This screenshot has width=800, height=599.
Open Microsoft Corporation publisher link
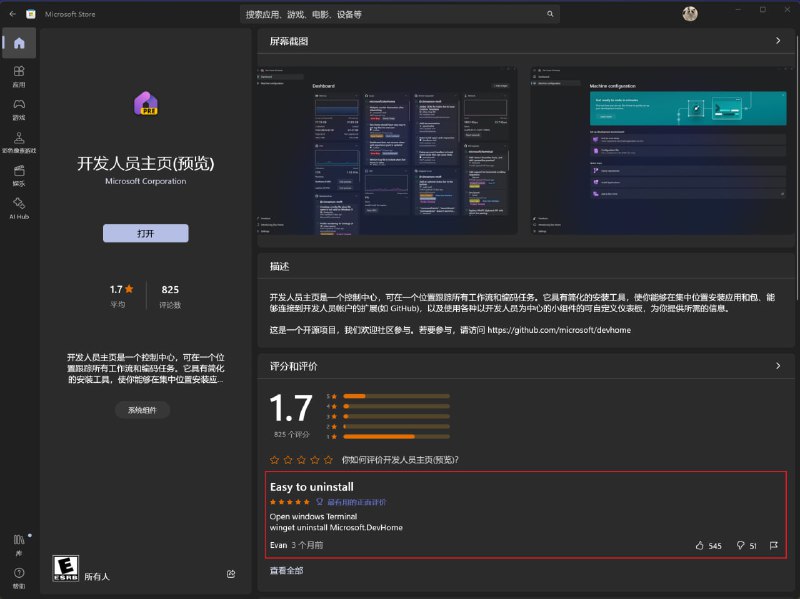point(145,181)
